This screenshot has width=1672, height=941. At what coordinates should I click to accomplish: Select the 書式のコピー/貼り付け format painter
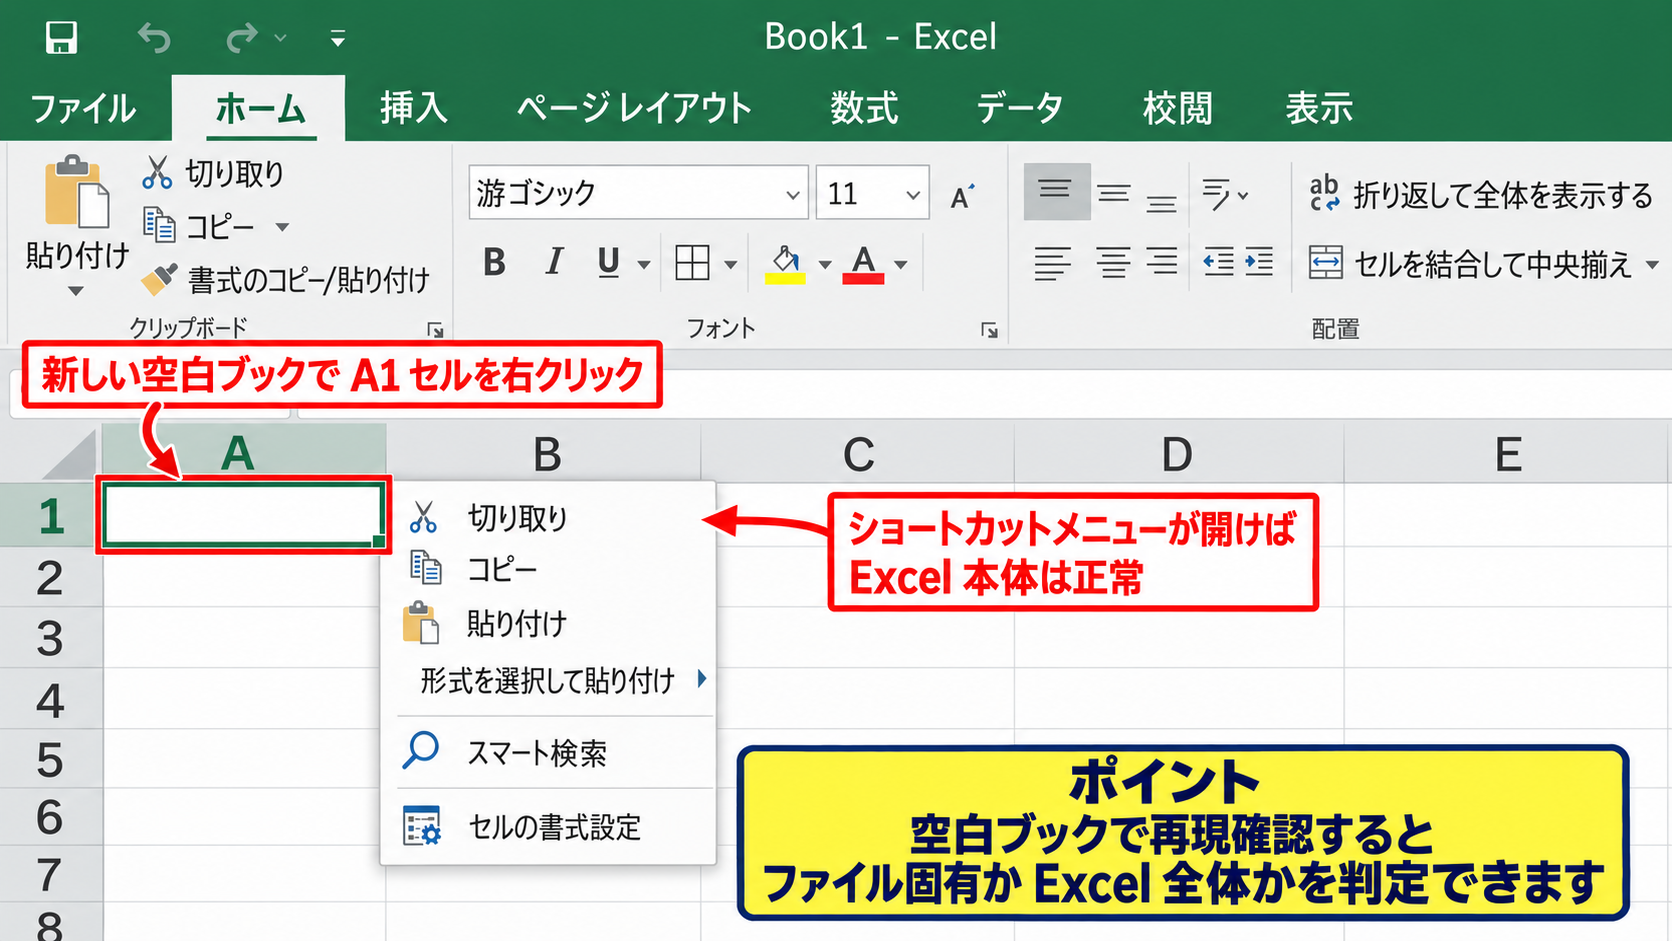[x=285, y=280]
